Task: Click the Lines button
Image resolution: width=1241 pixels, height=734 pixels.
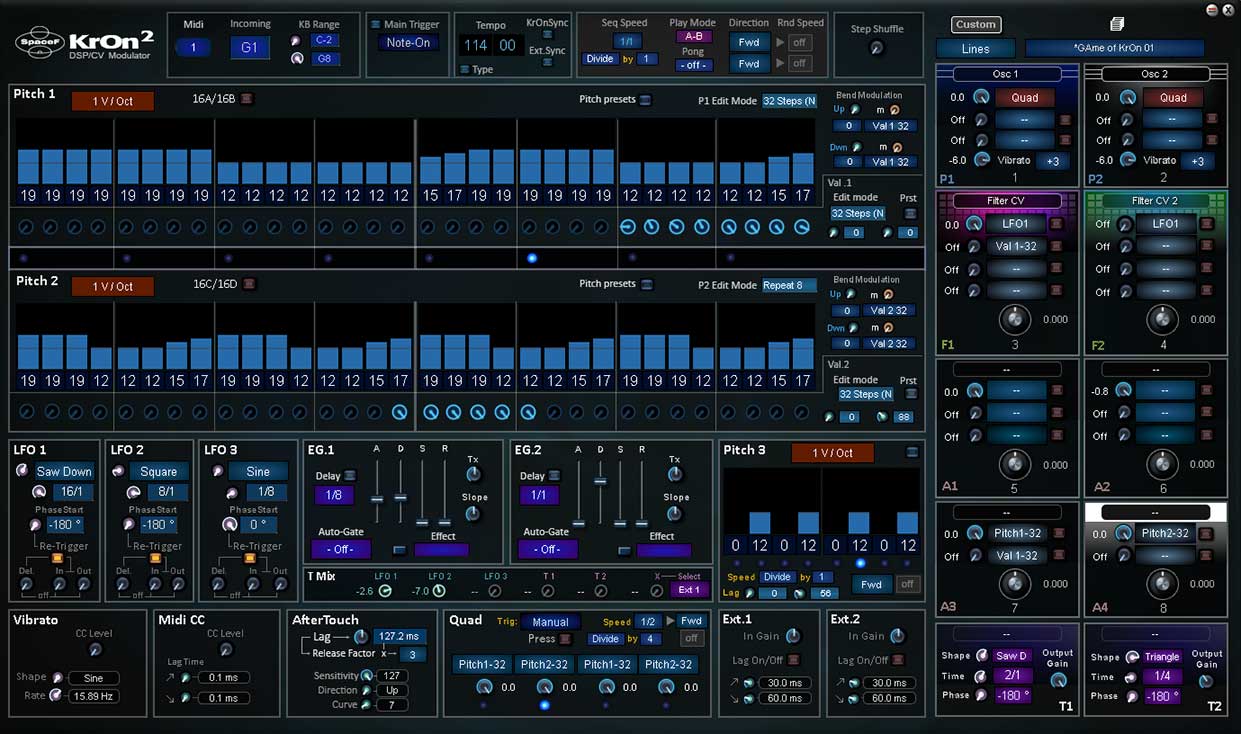Action: pos(975,48)
